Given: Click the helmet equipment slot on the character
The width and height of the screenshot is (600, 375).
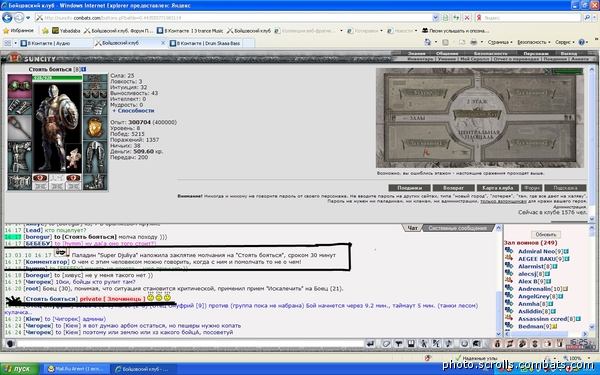Looking at the screenshot, I should click(x=20, y=86).
